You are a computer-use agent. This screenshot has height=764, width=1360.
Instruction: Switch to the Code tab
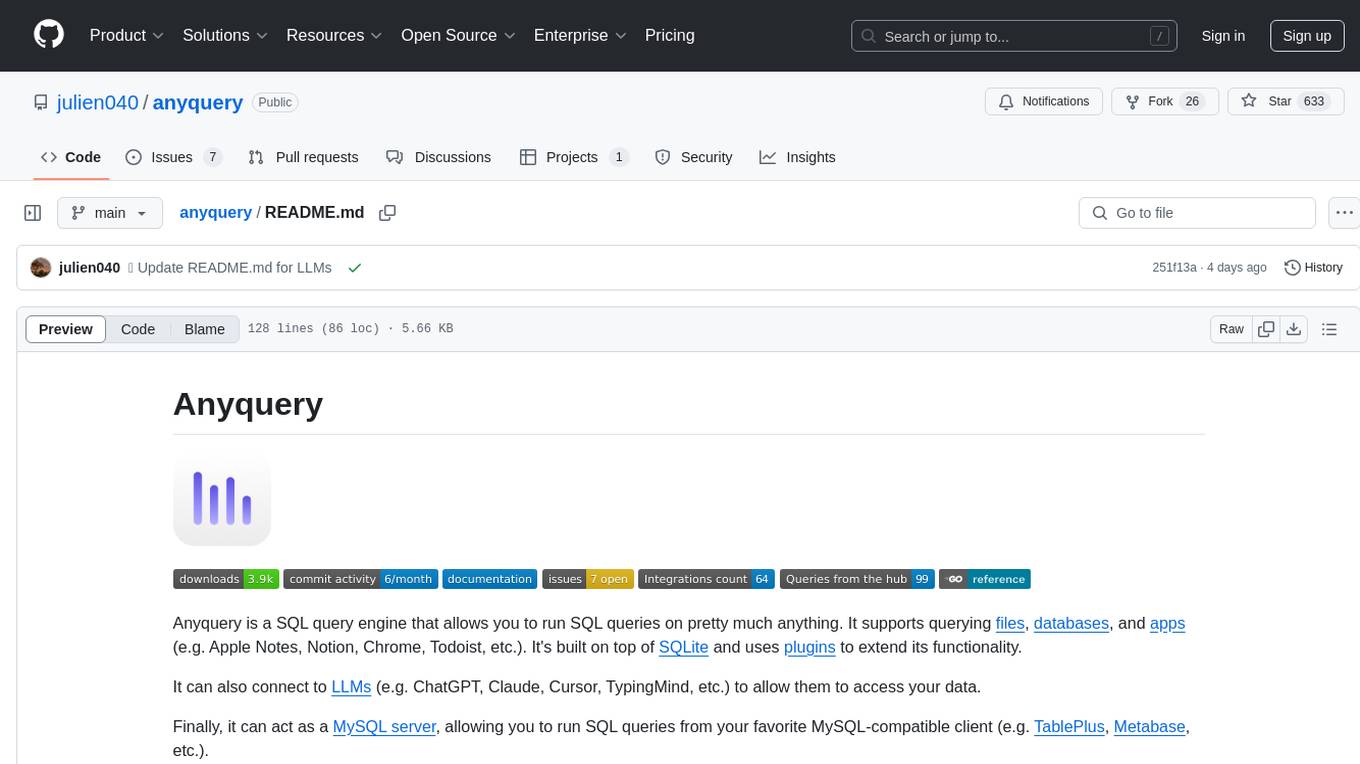tap(70, 157)
